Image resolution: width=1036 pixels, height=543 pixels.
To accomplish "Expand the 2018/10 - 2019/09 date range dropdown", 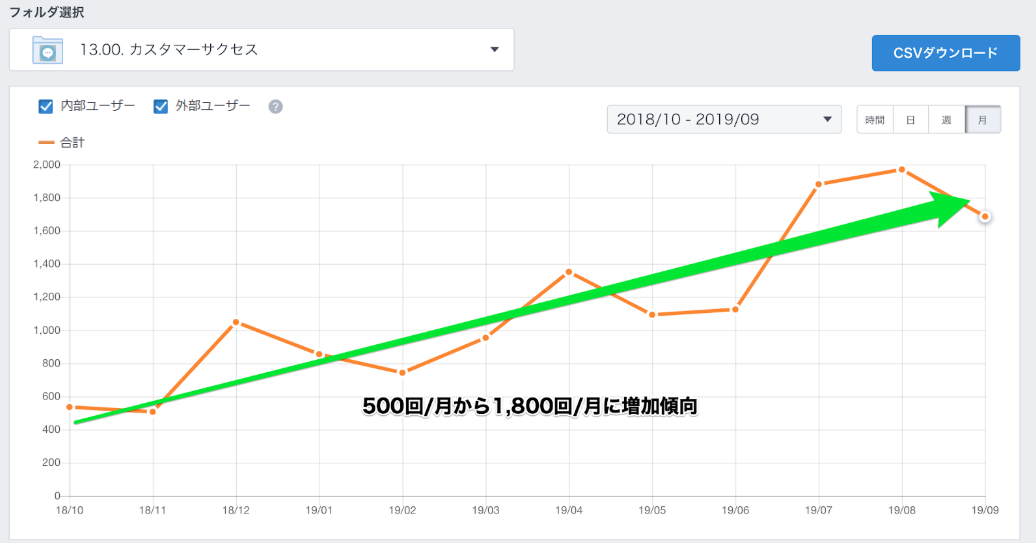I will click(724, 120).
